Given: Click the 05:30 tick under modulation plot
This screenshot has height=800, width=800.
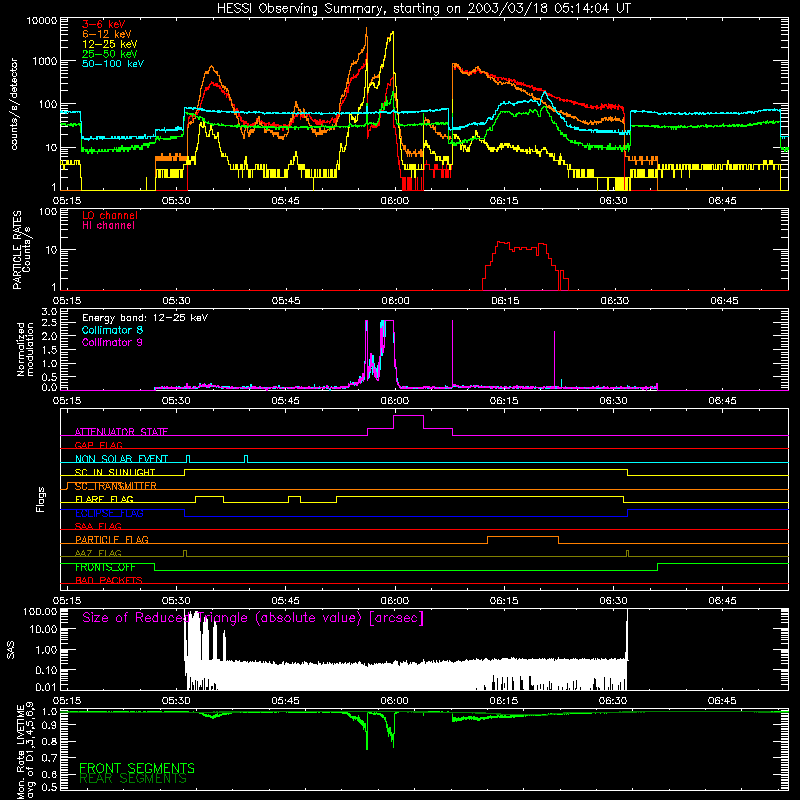Looking at the screenshot, I should [x=176, y=401].
